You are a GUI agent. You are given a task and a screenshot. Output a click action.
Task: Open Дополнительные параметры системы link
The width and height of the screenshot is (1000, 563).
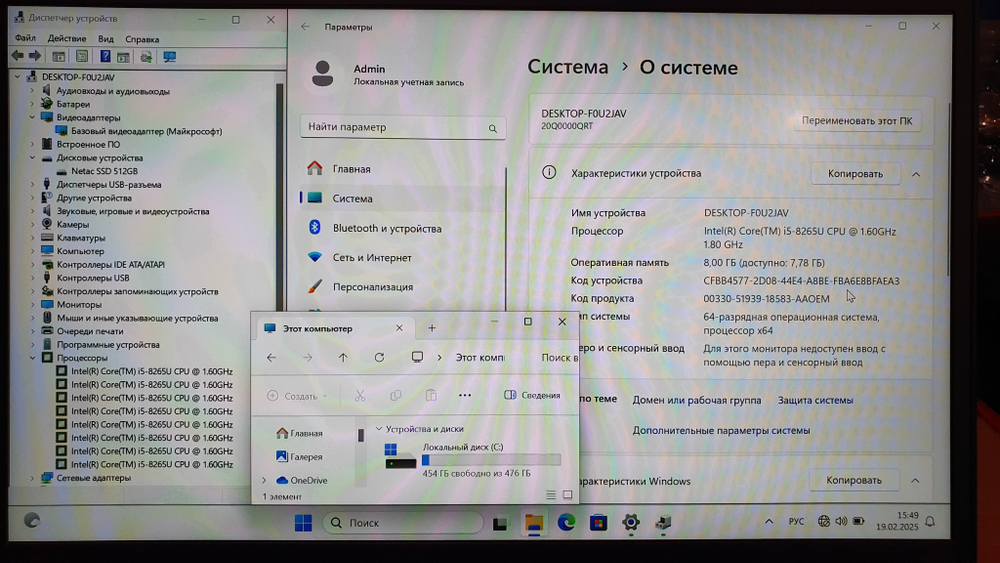(x=721, y=430)
